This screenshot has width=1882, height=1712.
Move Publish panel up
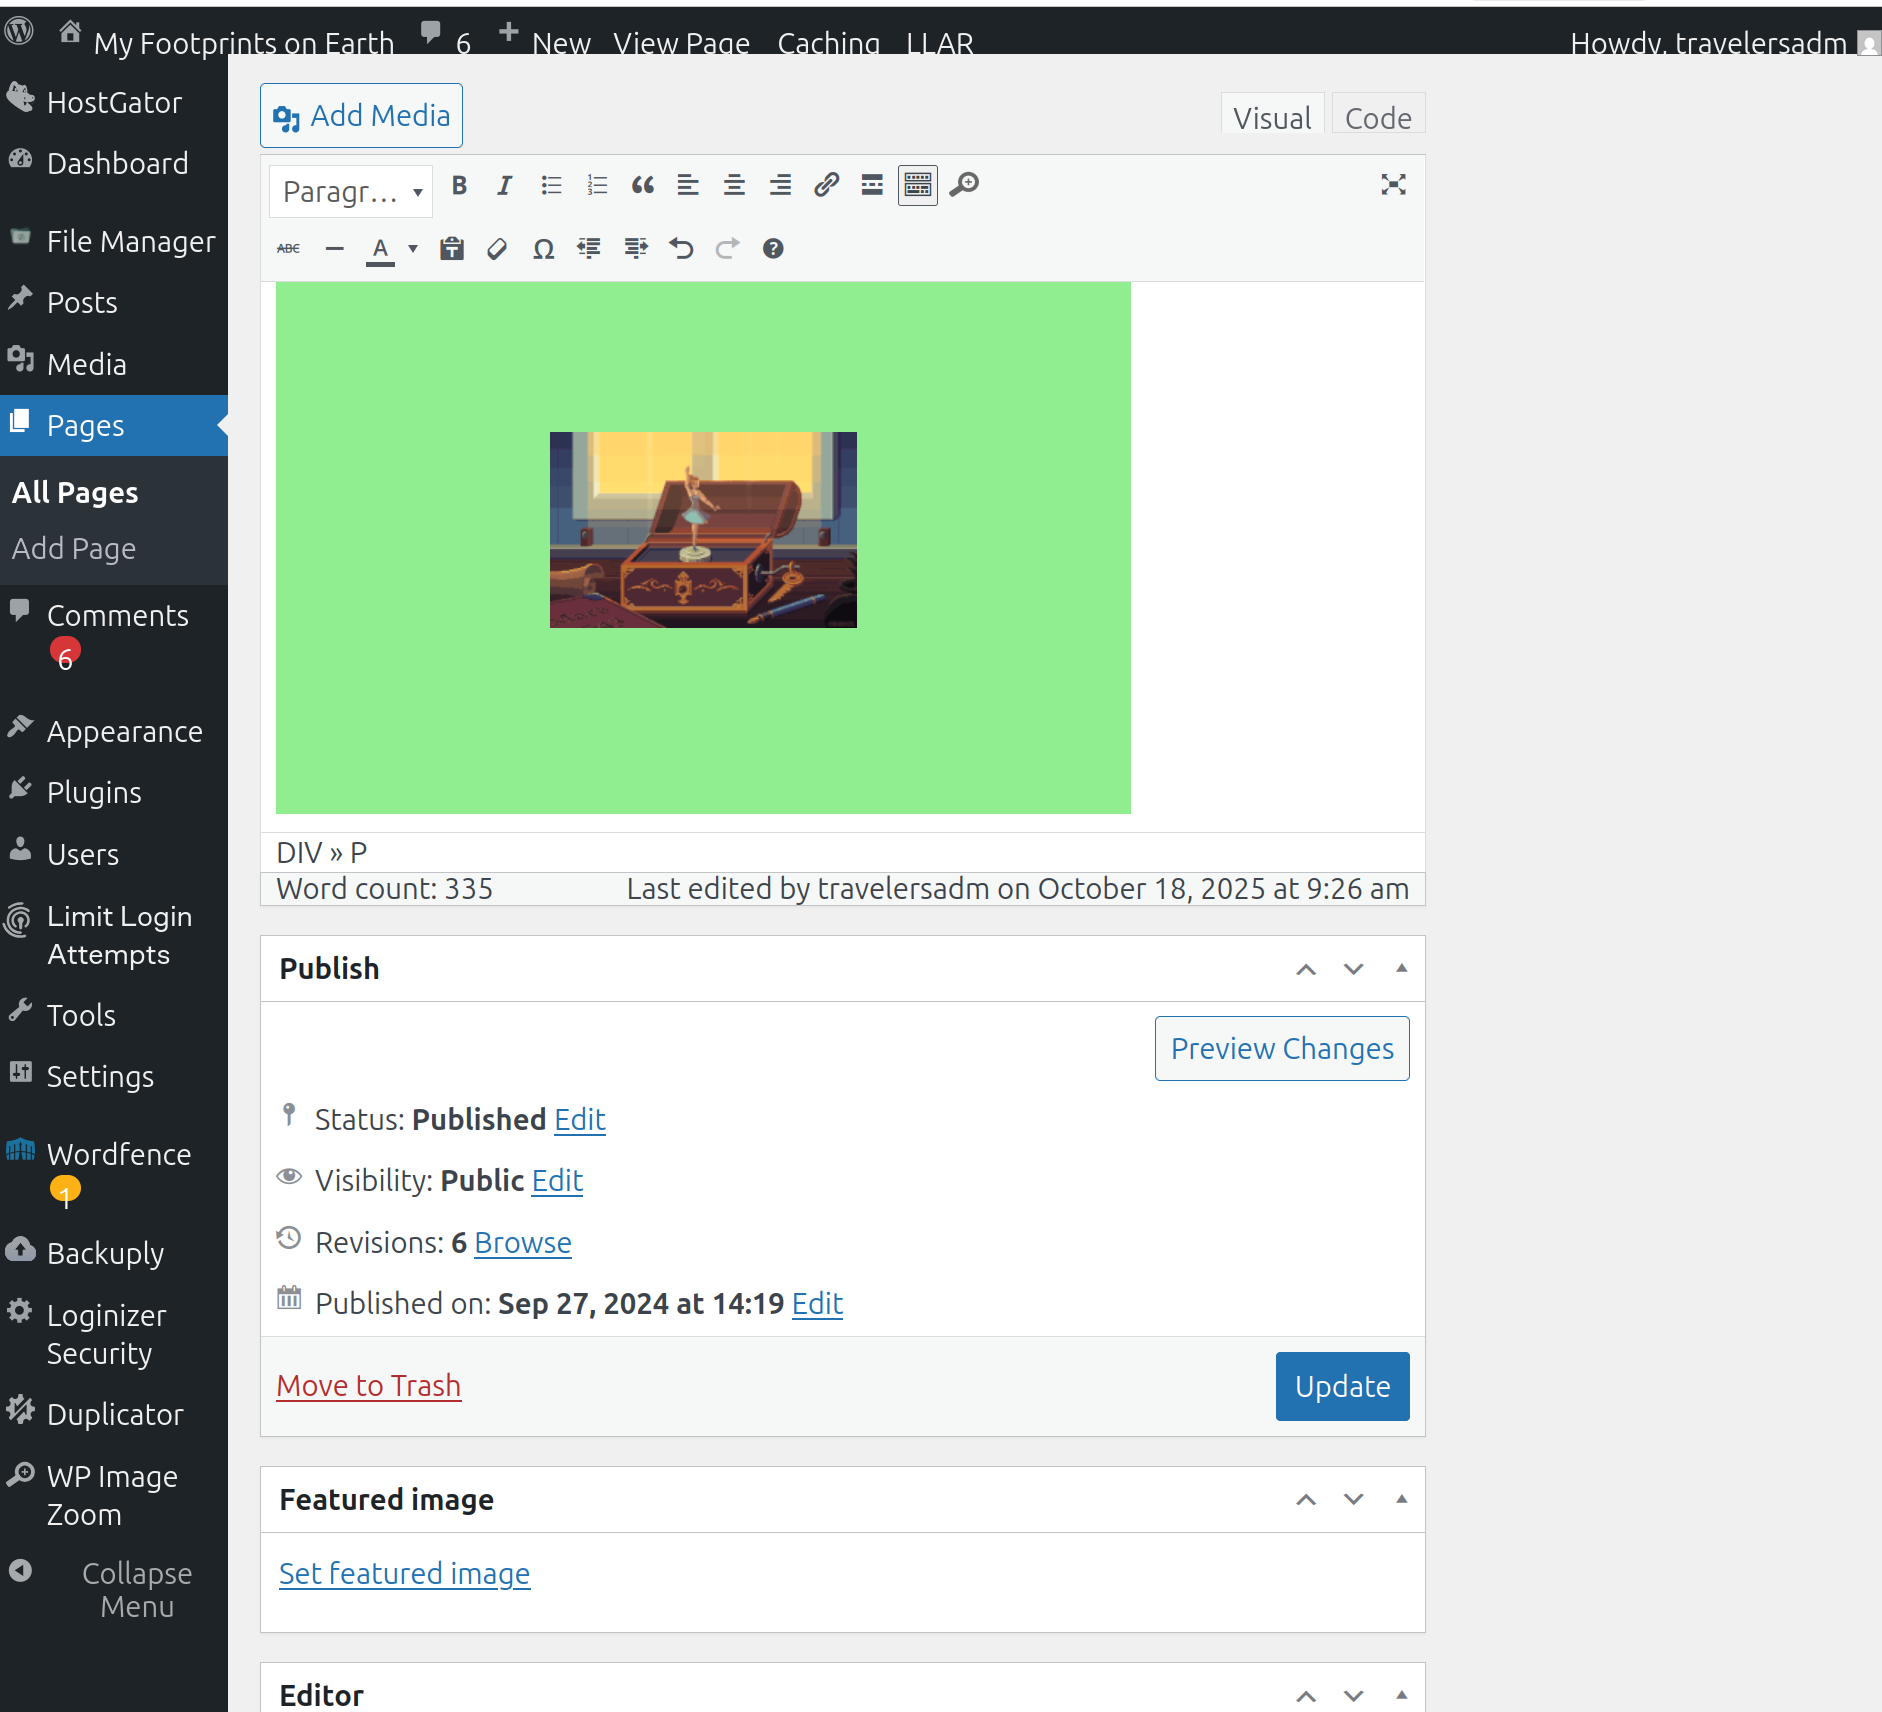coord(1306,969)
